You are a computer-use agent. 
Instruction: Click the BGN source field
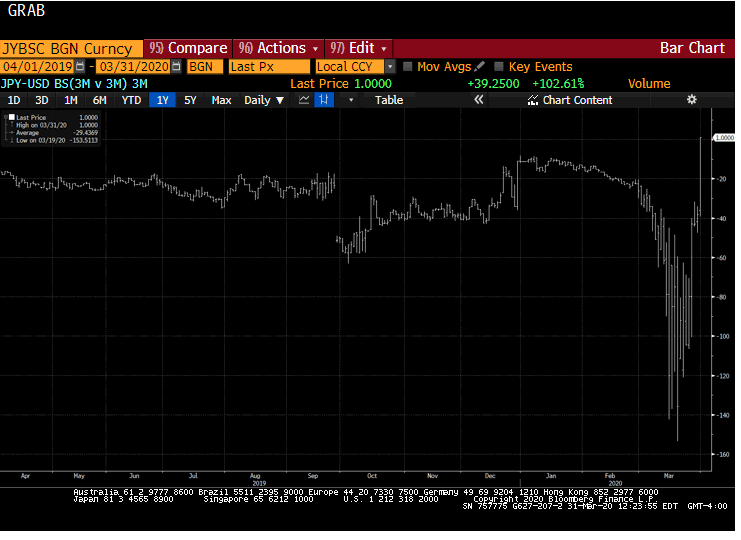click(x=205, y=67)
